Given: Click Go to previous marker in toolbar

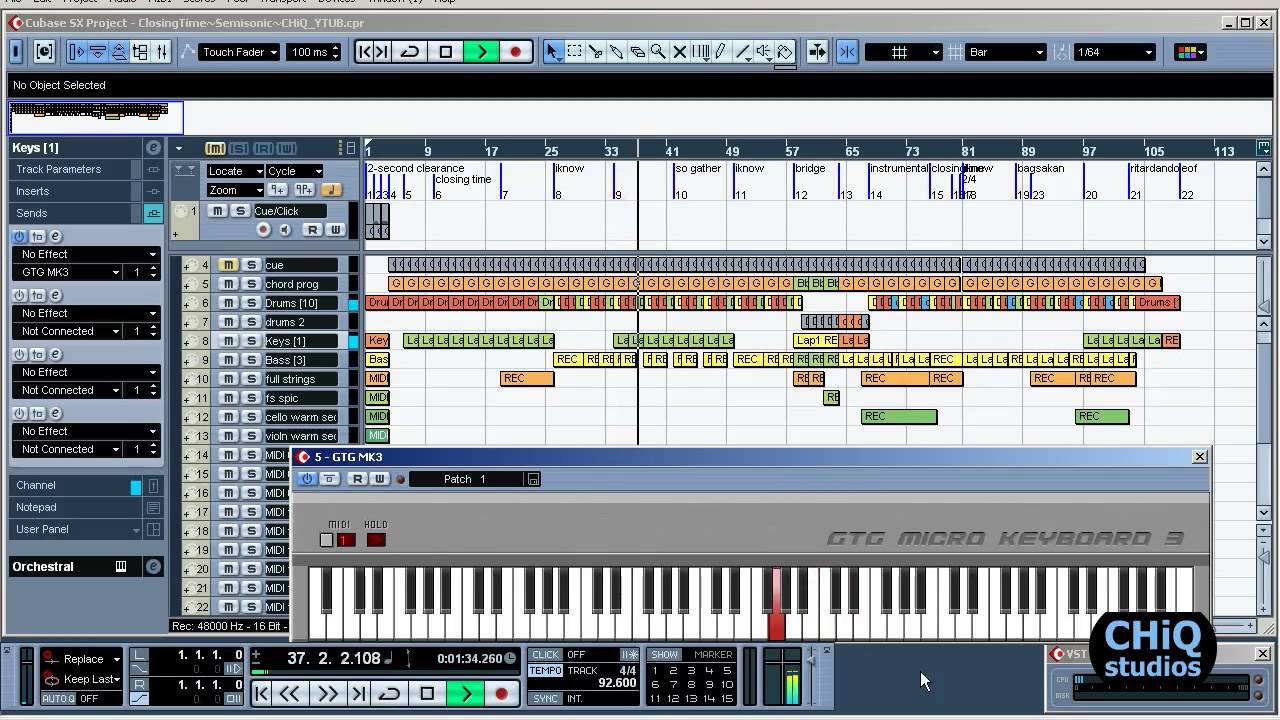Looking at the screenshot, I should (364, 52).
